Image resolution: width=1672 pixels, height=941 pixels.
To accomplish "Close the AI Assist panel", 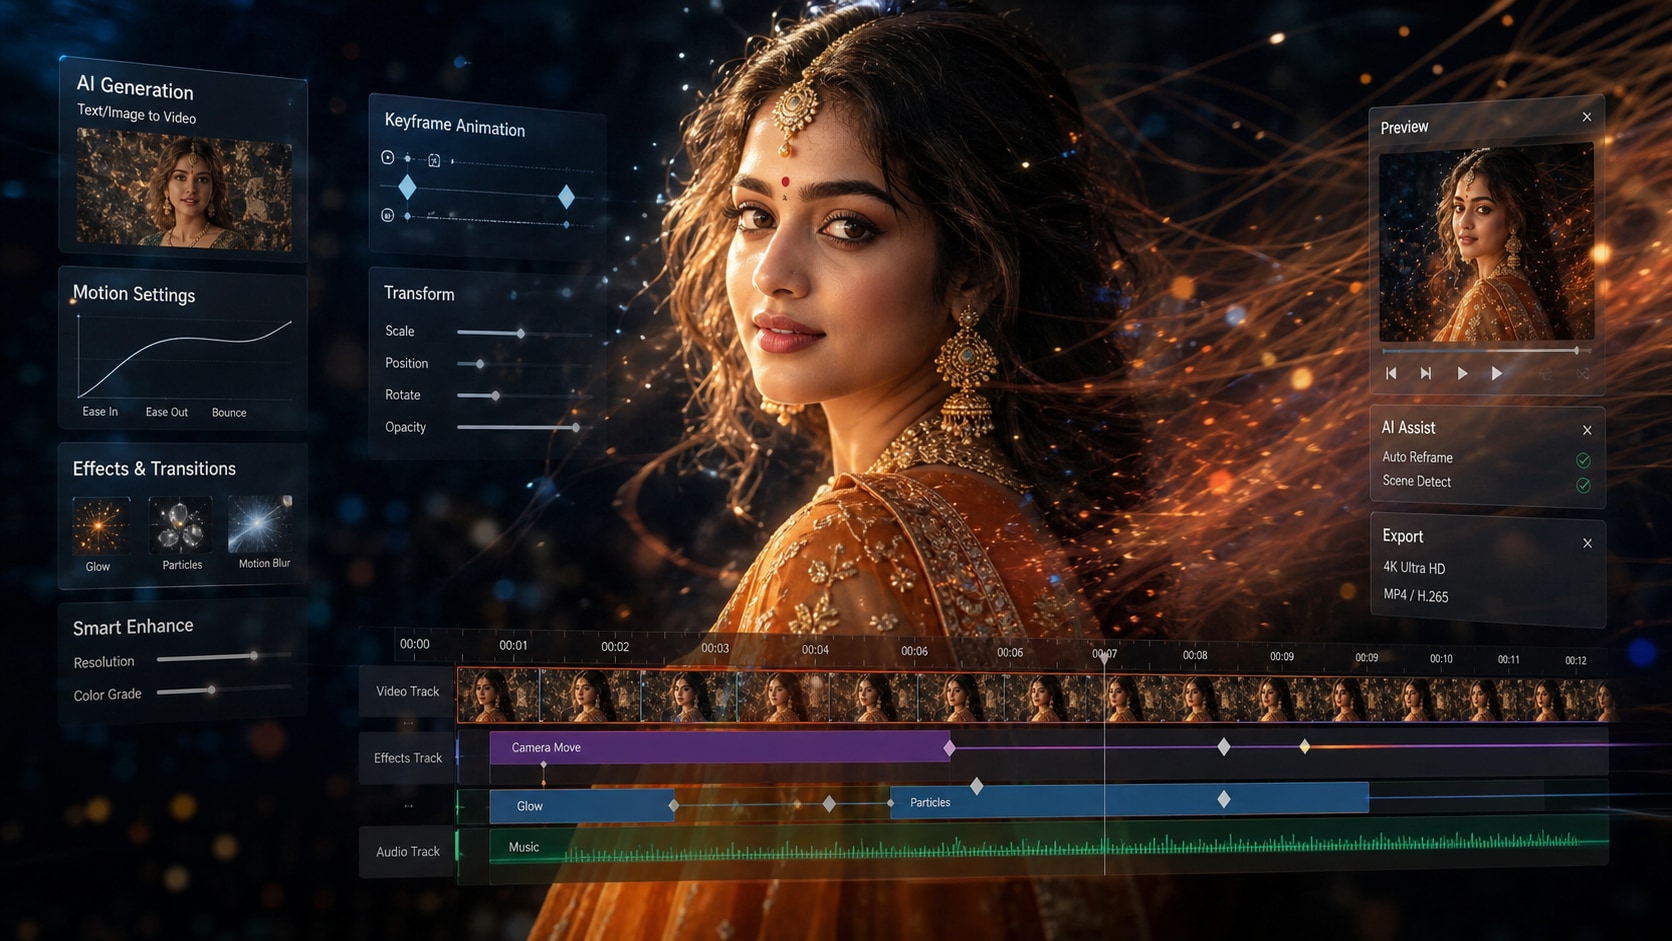I will (1587, 430).
